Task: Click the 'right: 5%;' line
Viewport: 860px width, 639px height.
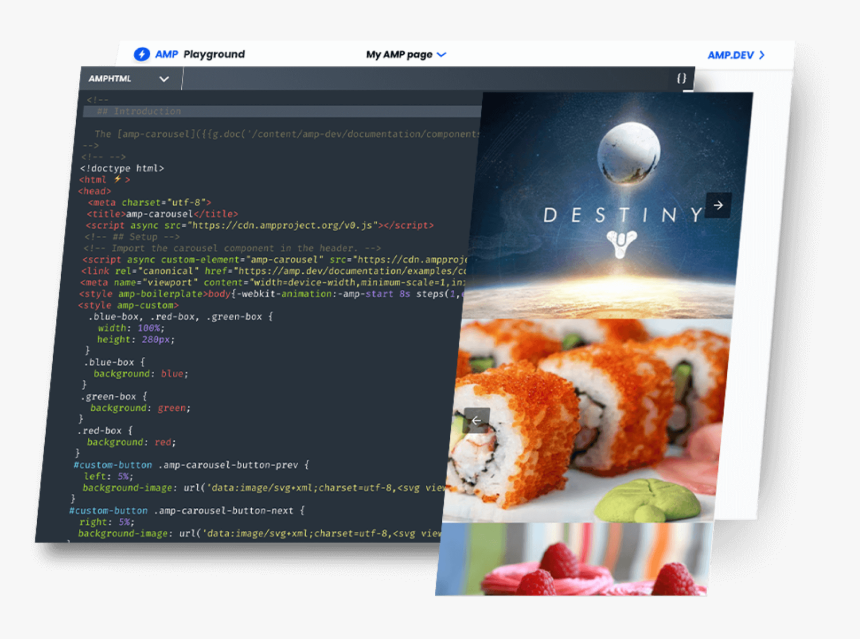Action: 107,522
